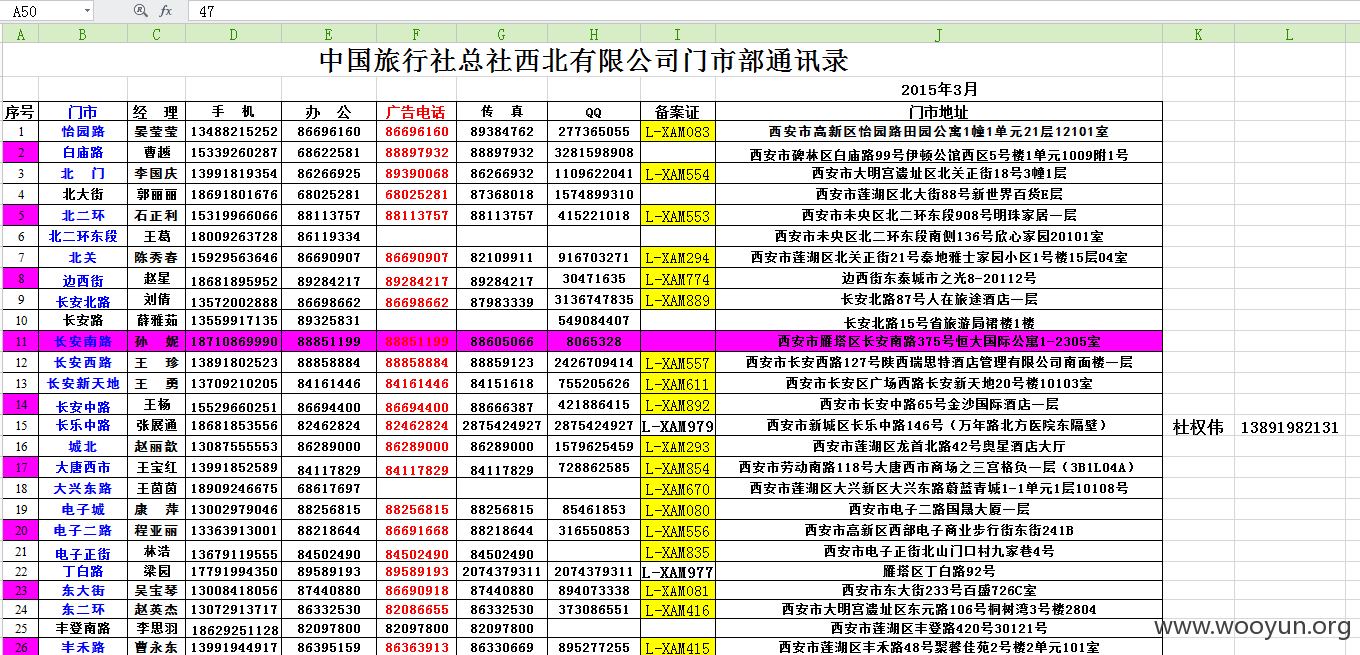Click the 13891982131 cell in column L

coord(1289,427)
